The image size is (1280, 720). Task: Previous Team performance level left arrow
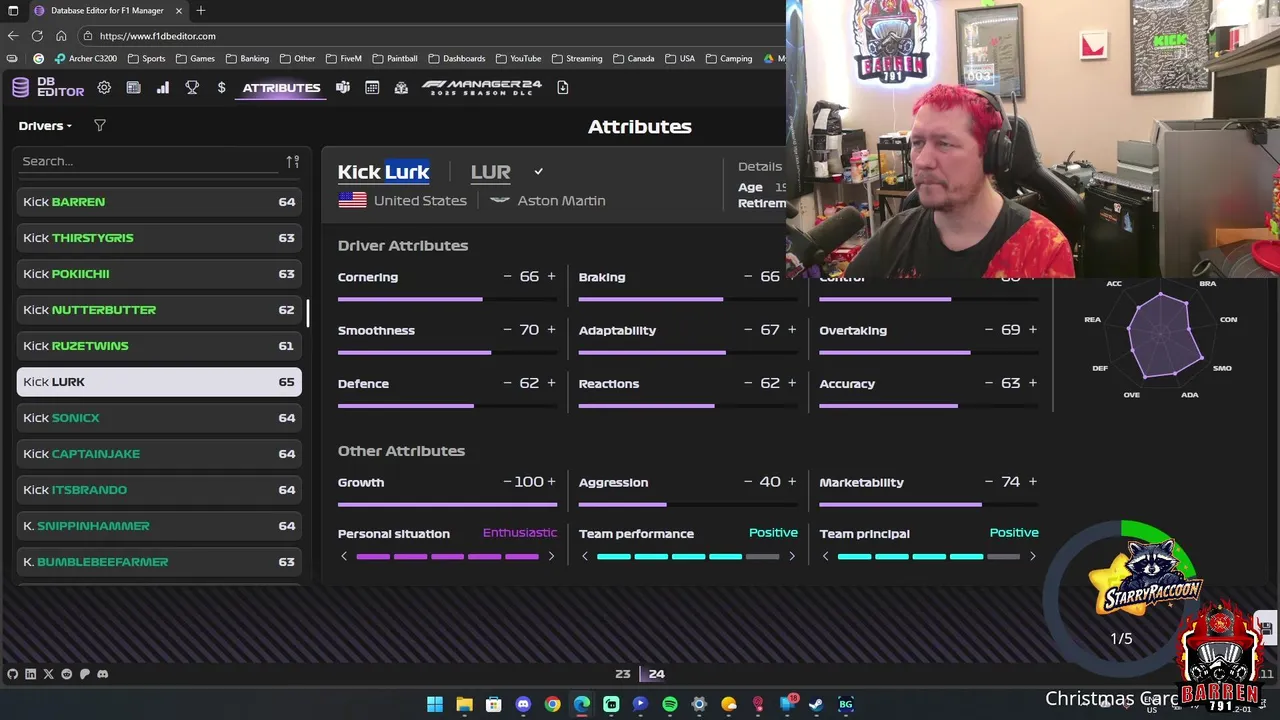pos(585,556)
